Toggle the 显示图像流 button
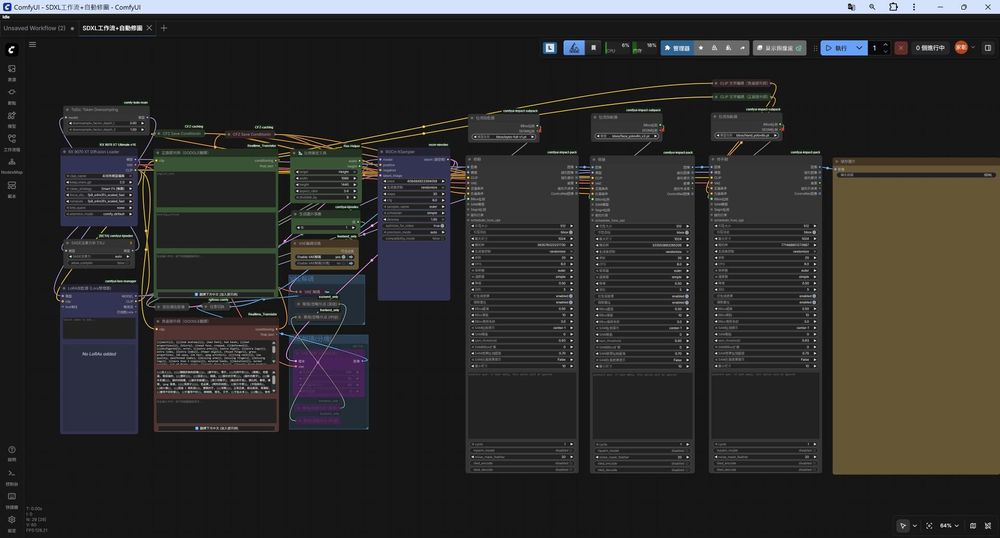This screenshot has height=538, width=1000. [x=779, y=48]
